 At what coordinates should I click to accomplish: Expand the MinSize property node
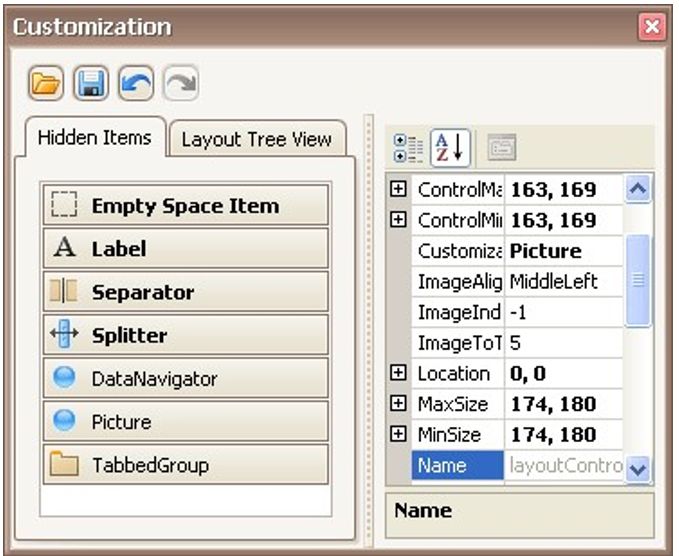tap(399, 434)
